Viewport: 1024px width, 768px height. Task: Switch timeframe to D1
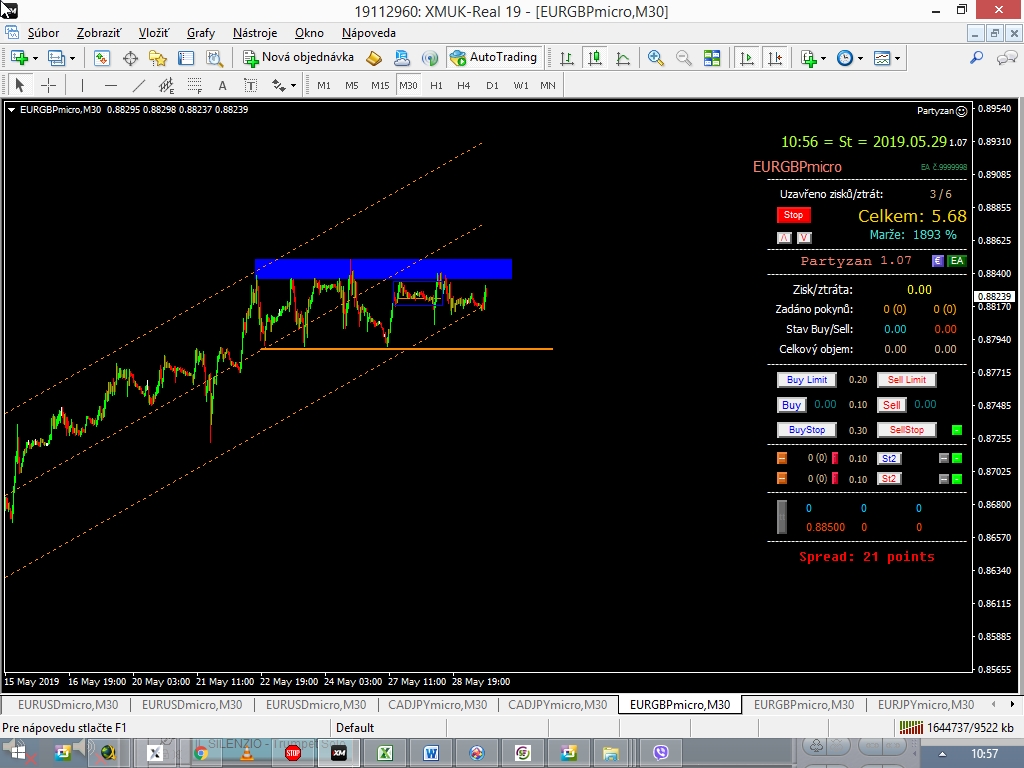click(x=492, y=85)
